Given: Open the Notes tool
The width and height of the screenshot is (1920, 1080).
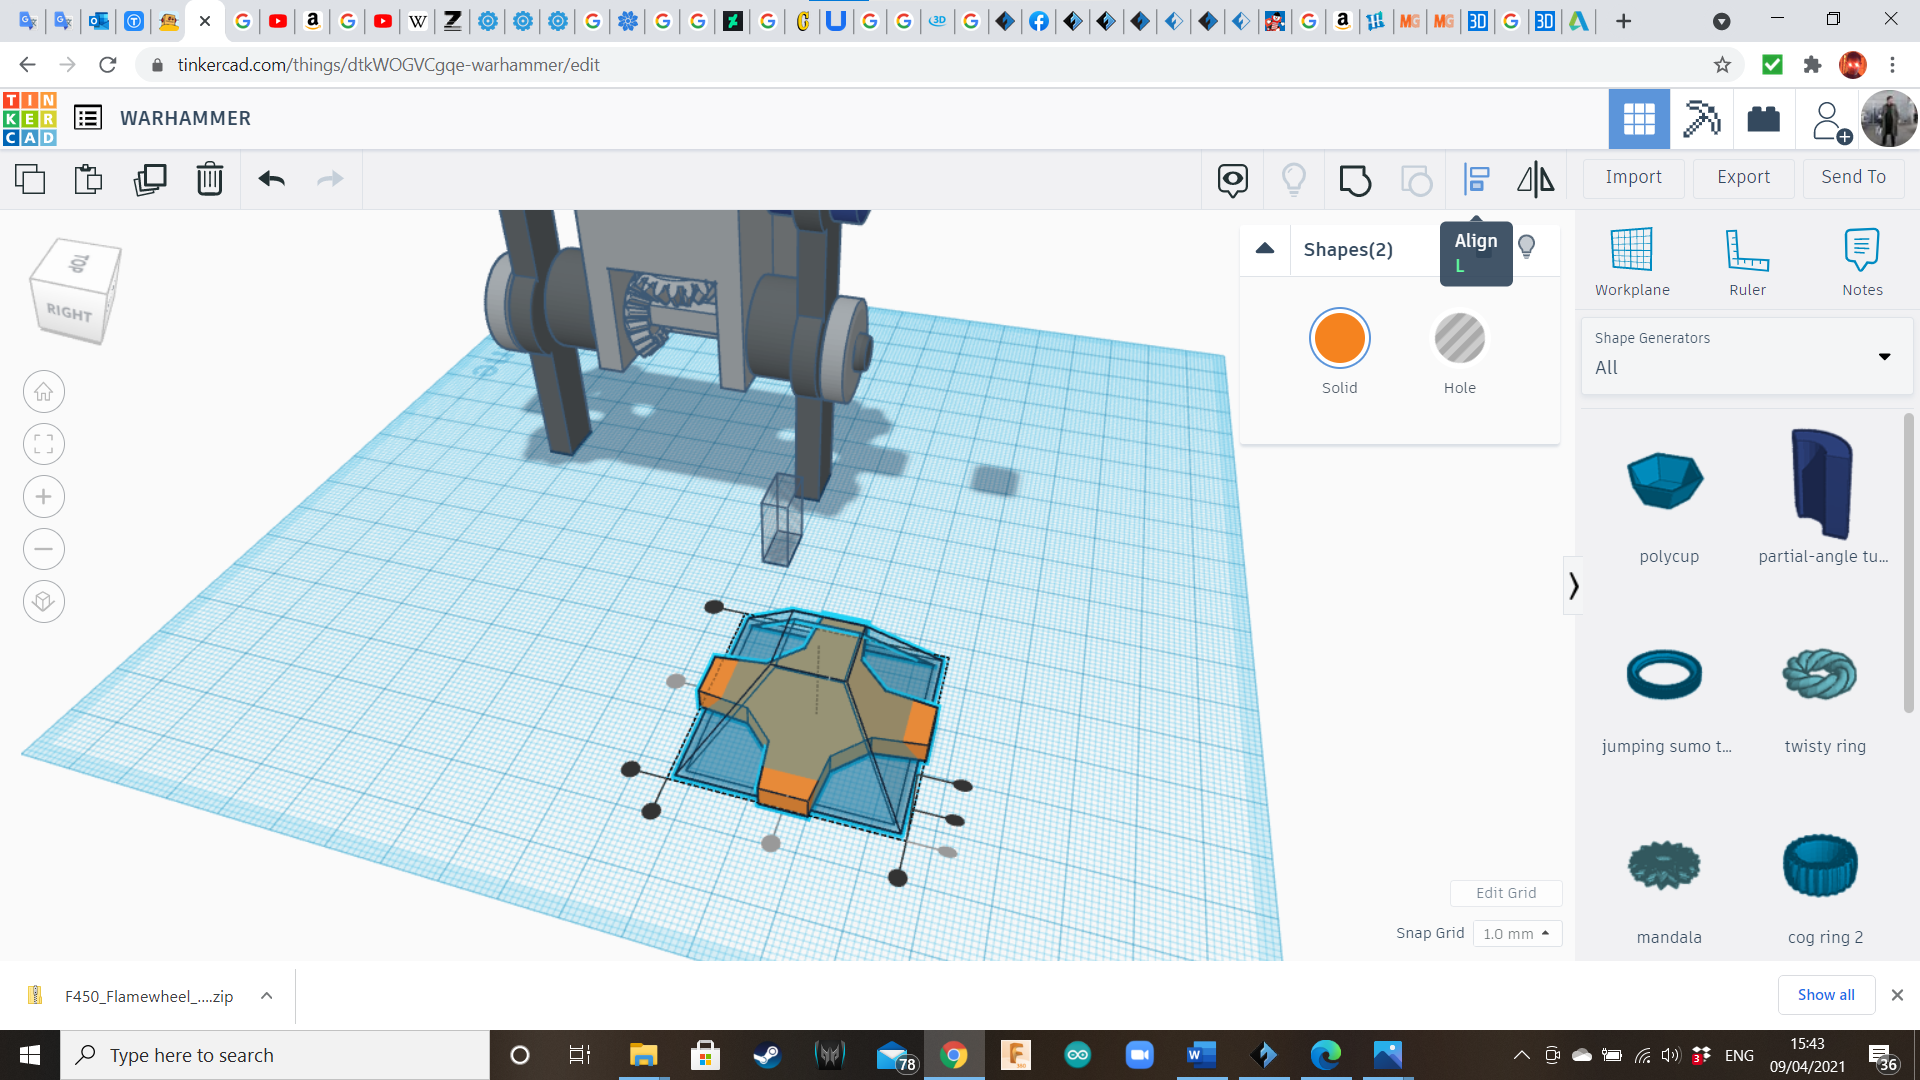Looking at the screenshot, I should pyautogui.click(x=1862, y=262).
